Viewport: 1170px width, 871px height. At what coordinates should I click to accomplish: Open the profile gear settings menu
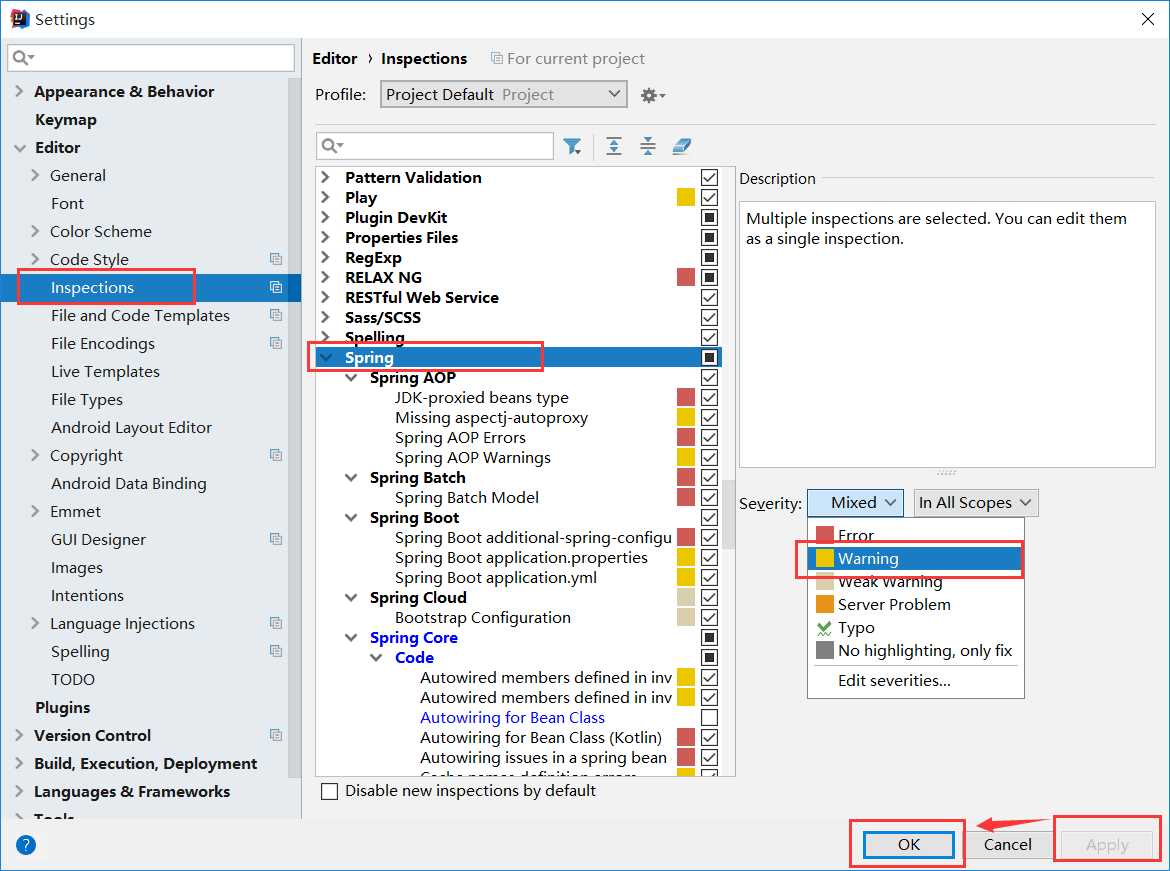click(653, 96)
